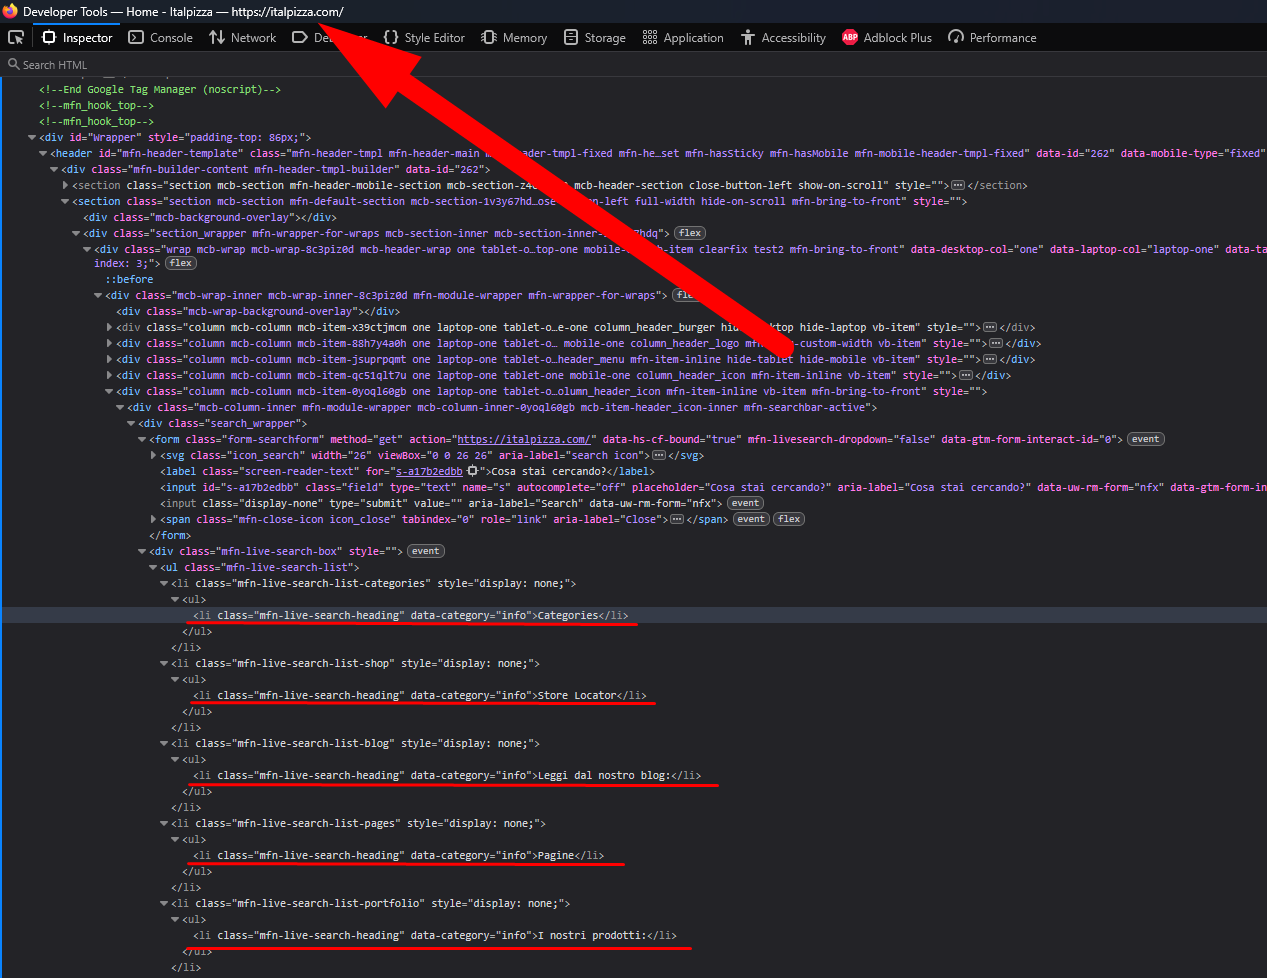Open the Application tab
The width and height of the screenshot is (1267, 978).
click(684, 37)
